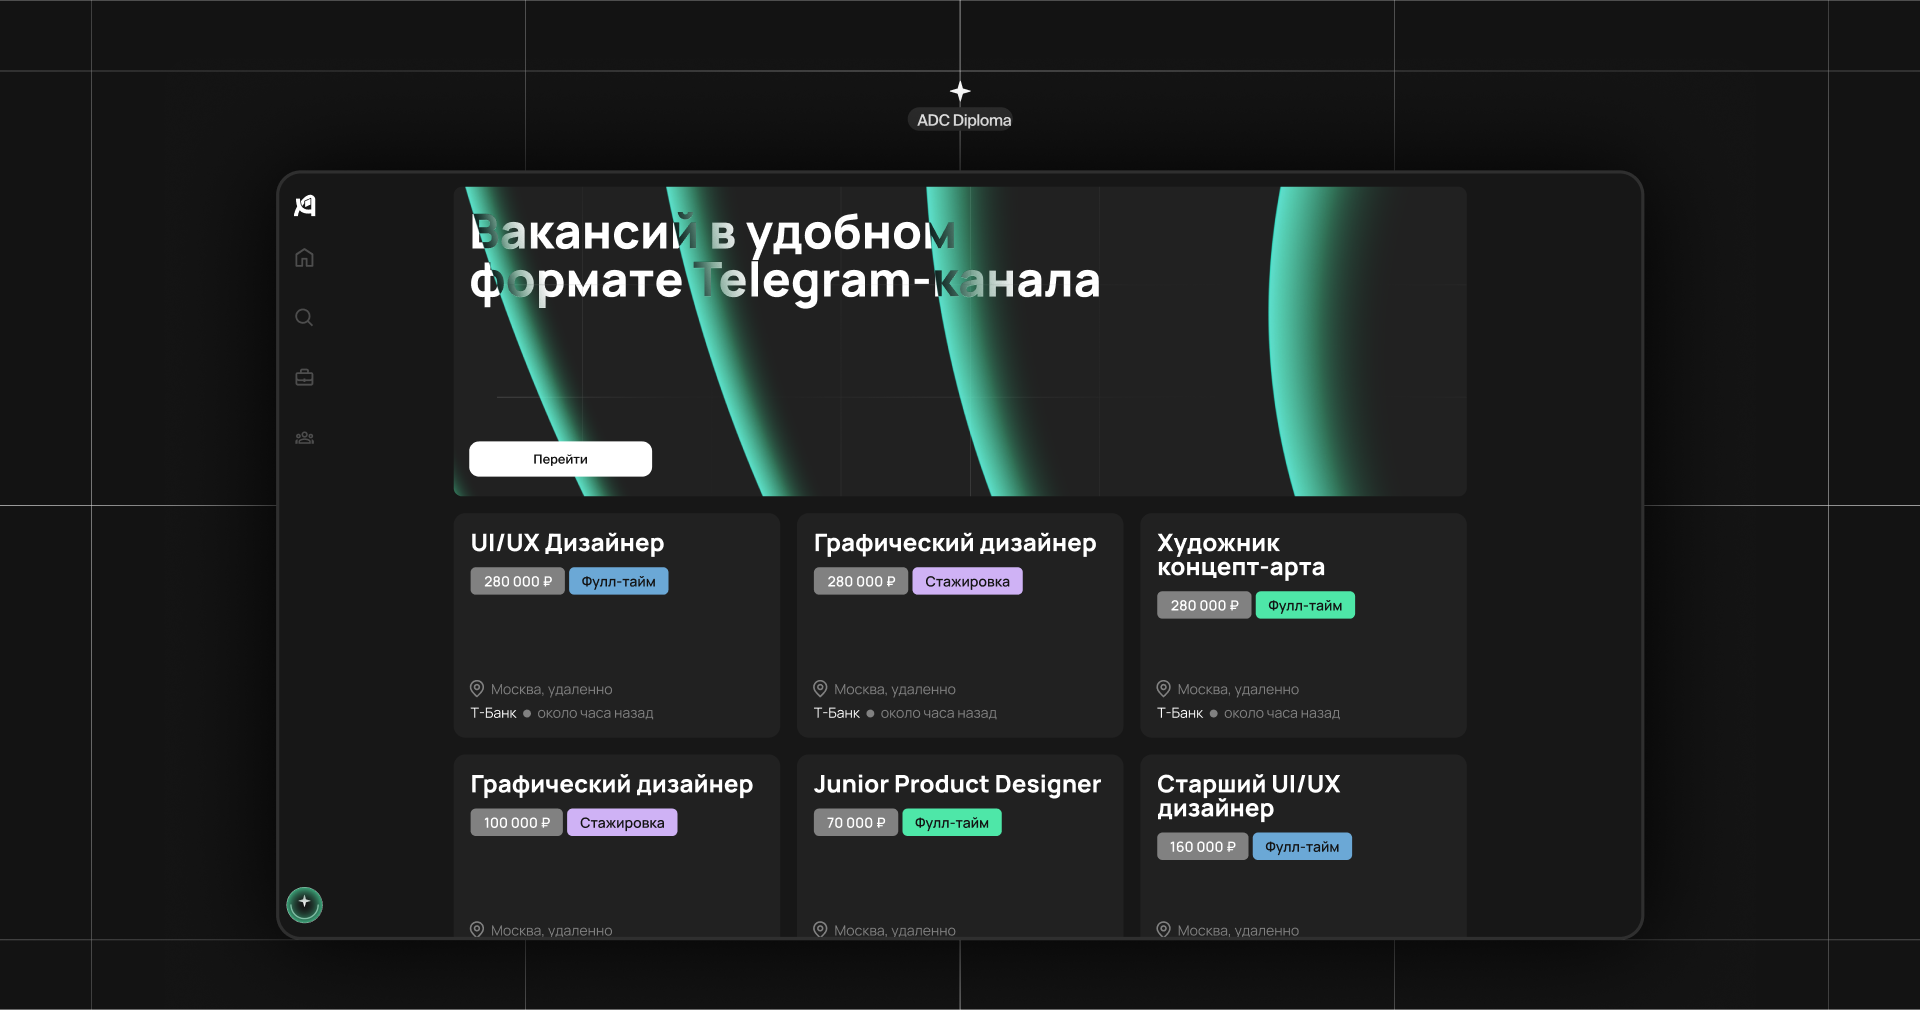The height and width of the screenshot is (1010, 1920).
Task: Open the briefcase vacancies icon in the sidebar
Action: tap(305, 378)
